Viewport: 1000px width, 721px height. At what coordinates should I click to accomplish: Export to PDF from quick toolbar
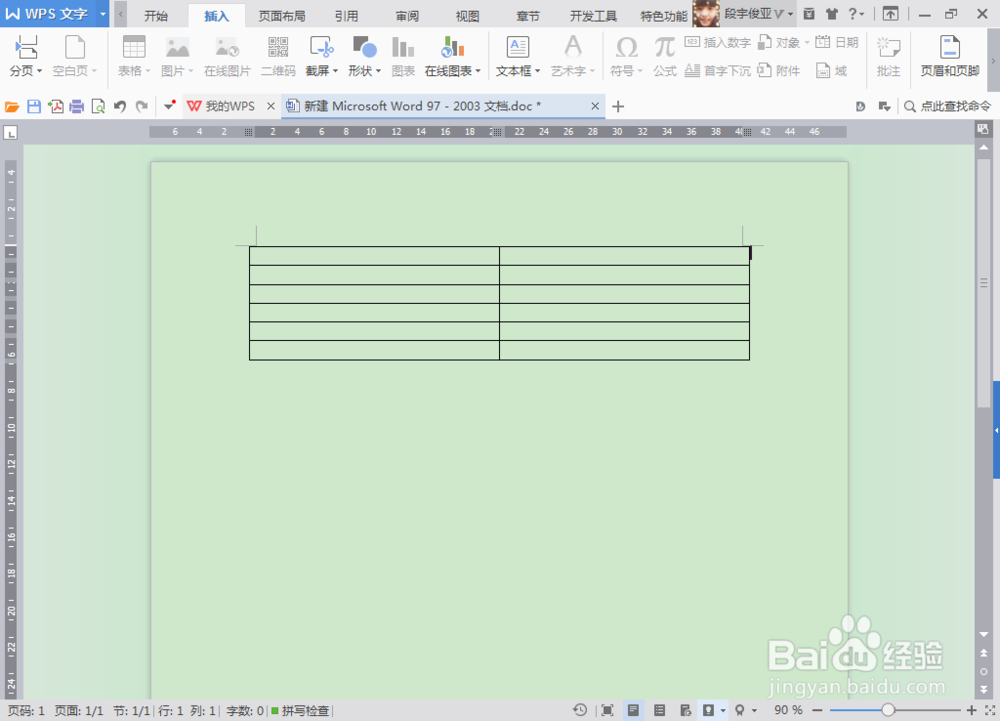click(55, 106)
